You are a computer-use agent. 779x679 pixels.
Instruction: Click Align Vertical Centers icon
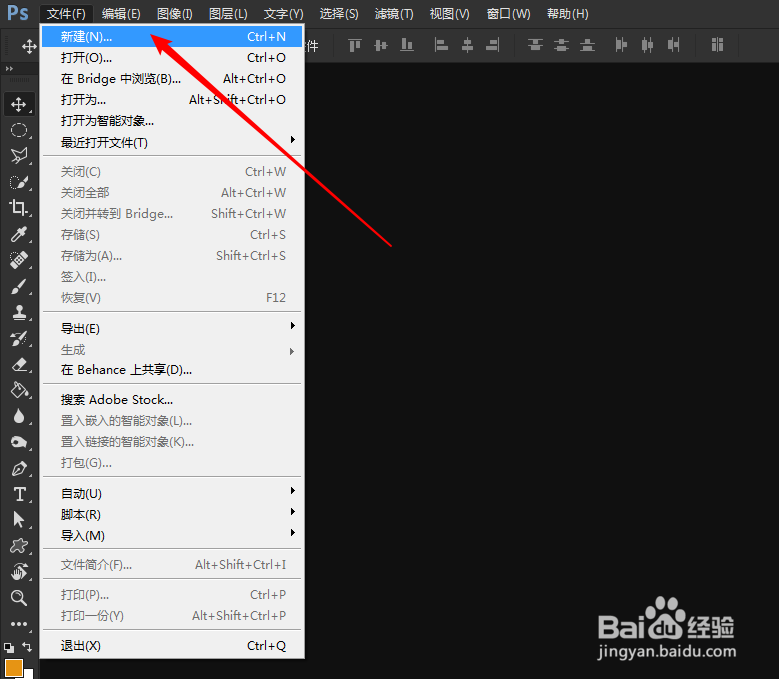[x=381, y=45]
